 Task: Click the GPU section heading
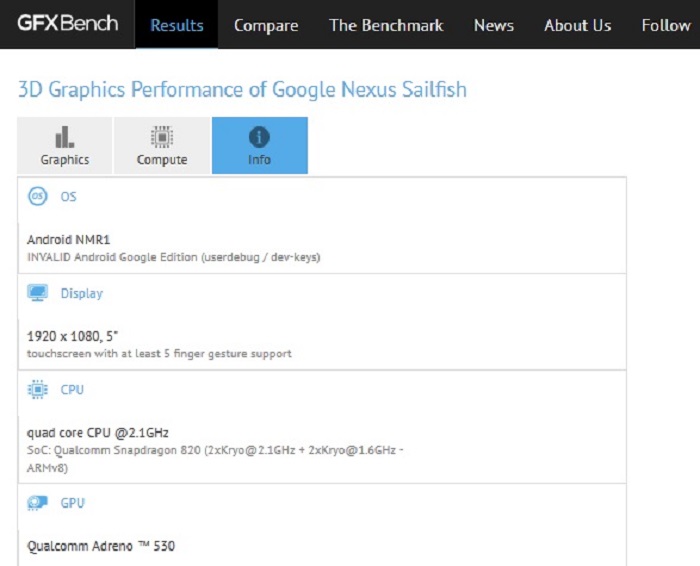click(x=72, y=503)
